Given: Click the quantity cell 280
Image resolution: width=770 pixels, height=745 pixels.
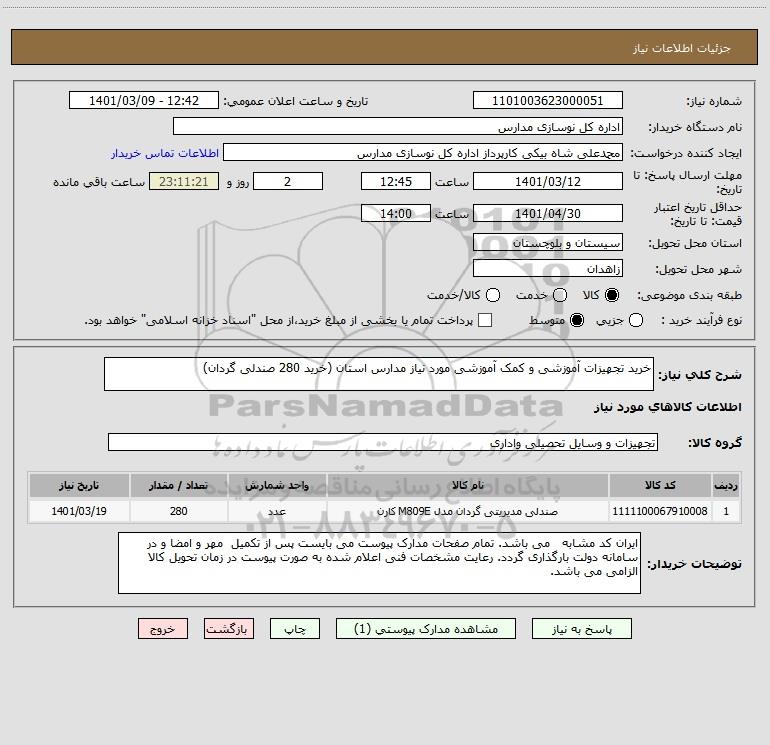Looking at the screenshot, I should click(x=178, y=511).
